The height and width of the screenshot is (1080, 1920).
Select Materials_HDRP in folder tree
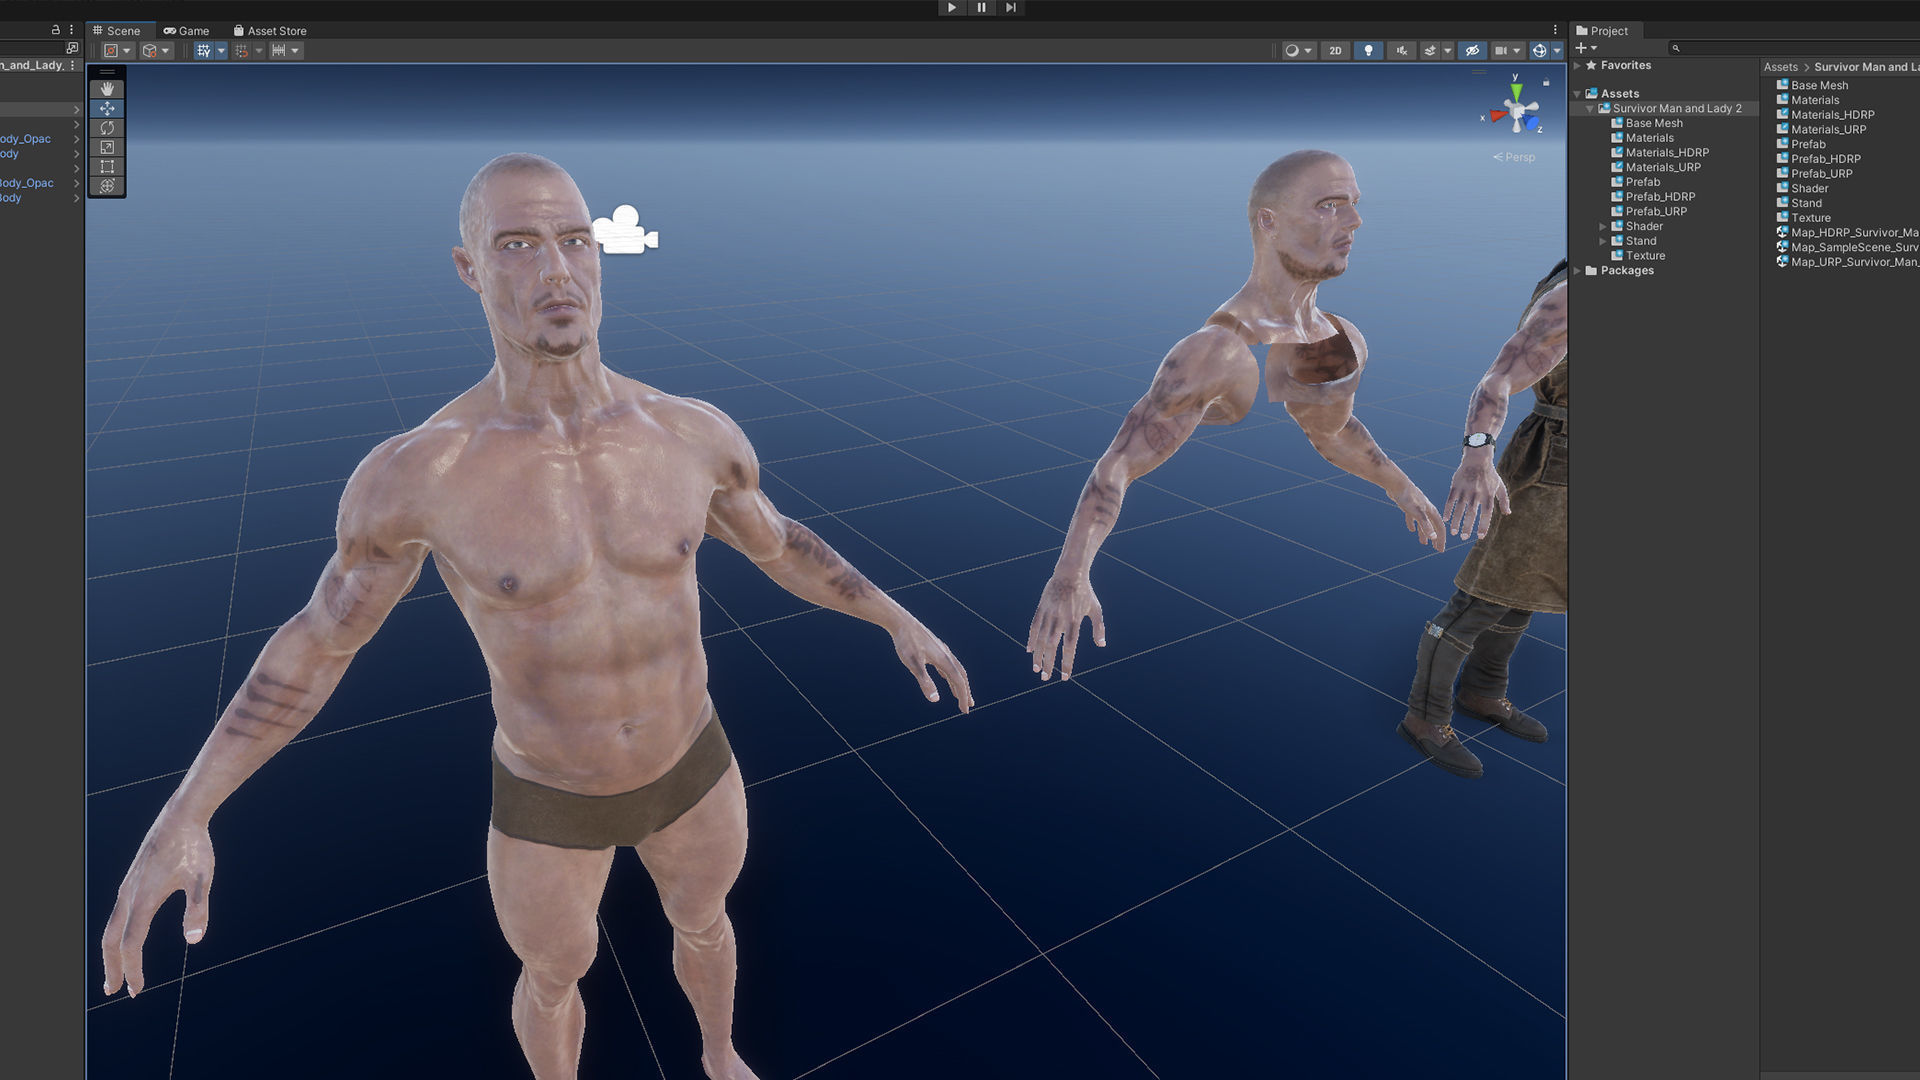tap(1667, 153)
